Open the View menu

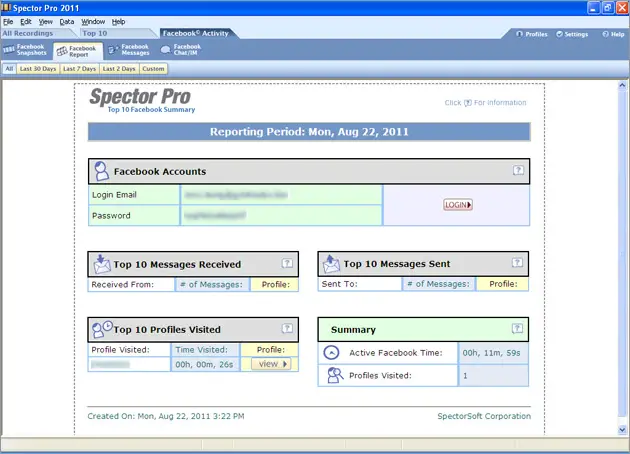pos(45,22)
